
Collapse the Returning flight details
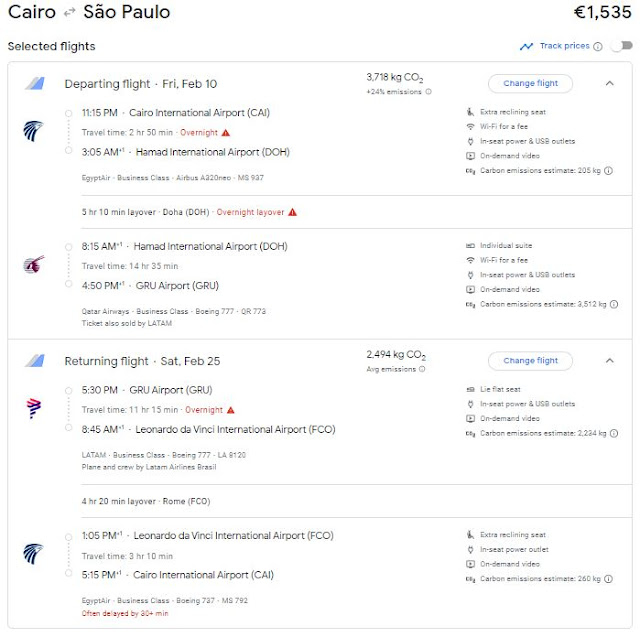609,360
